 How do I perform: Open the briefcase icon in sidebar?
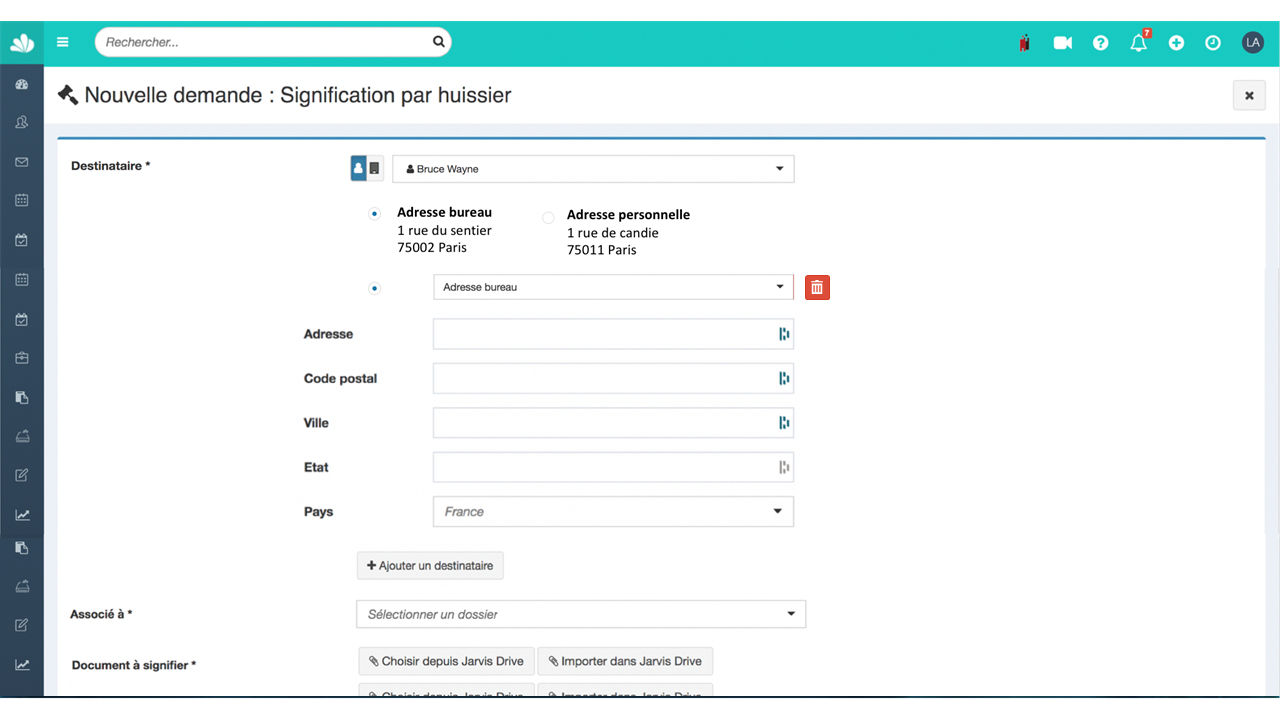21,358
